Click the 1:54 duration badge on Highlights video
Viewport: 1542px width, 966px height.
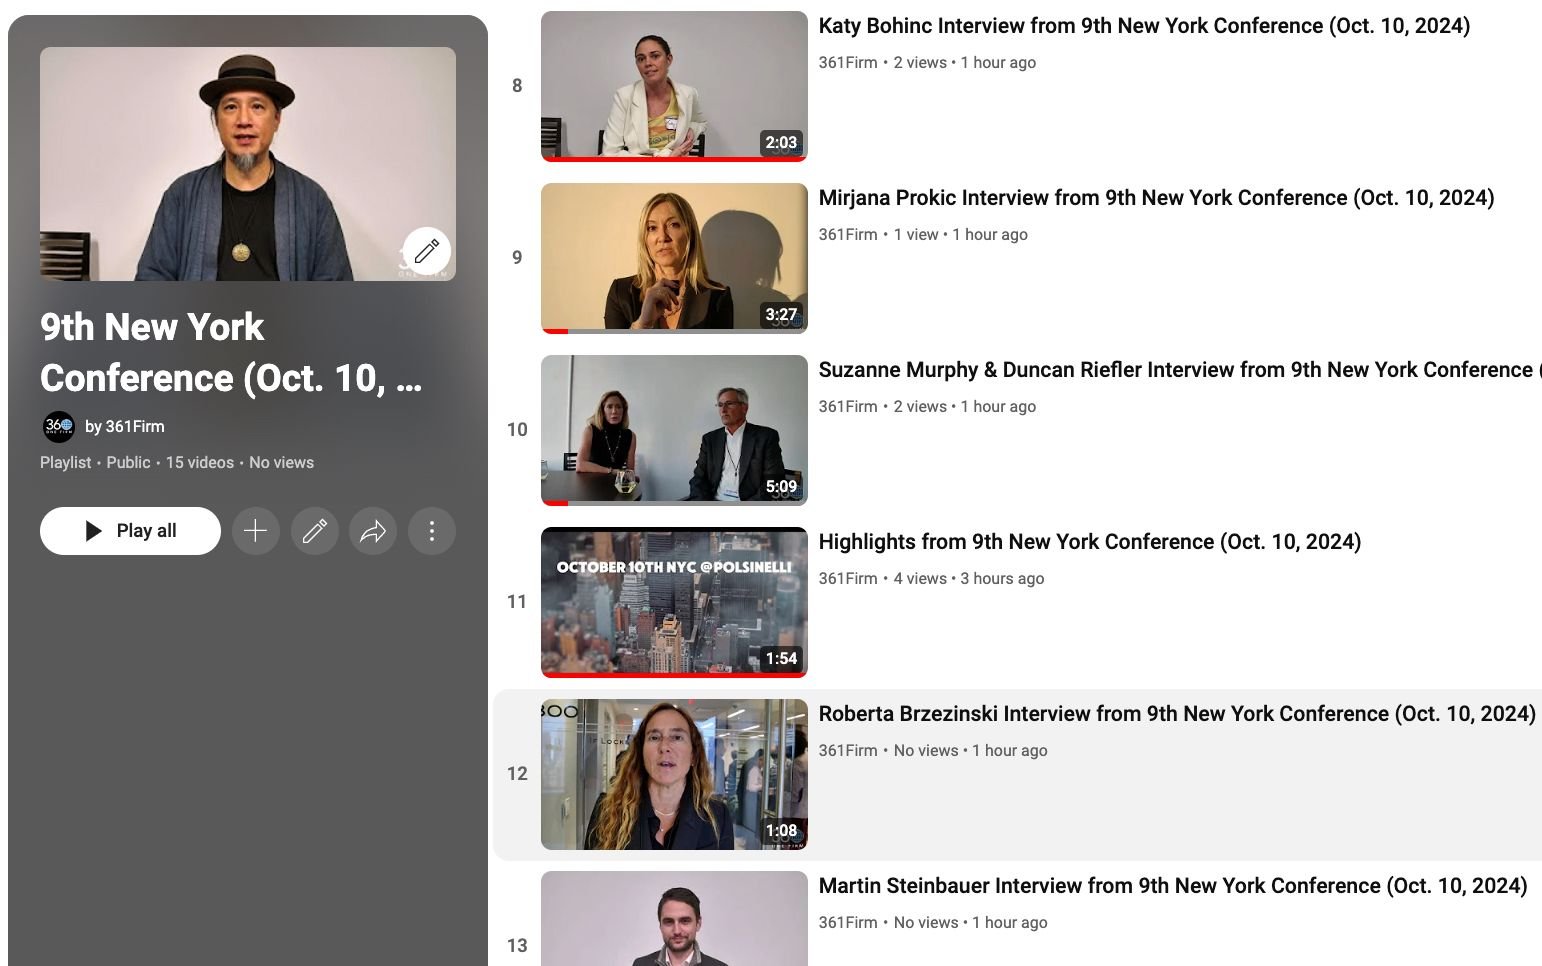781,658
